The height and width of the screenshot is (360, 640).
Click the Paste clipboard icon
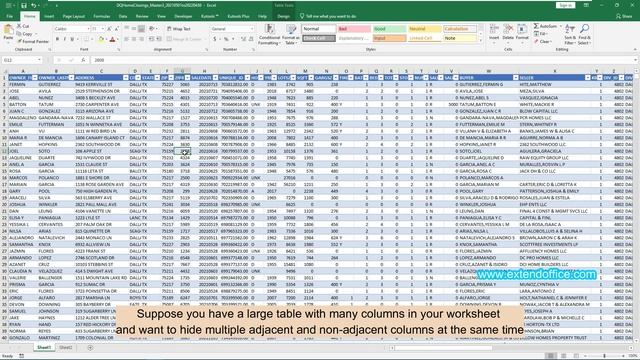tap(8, 30)
